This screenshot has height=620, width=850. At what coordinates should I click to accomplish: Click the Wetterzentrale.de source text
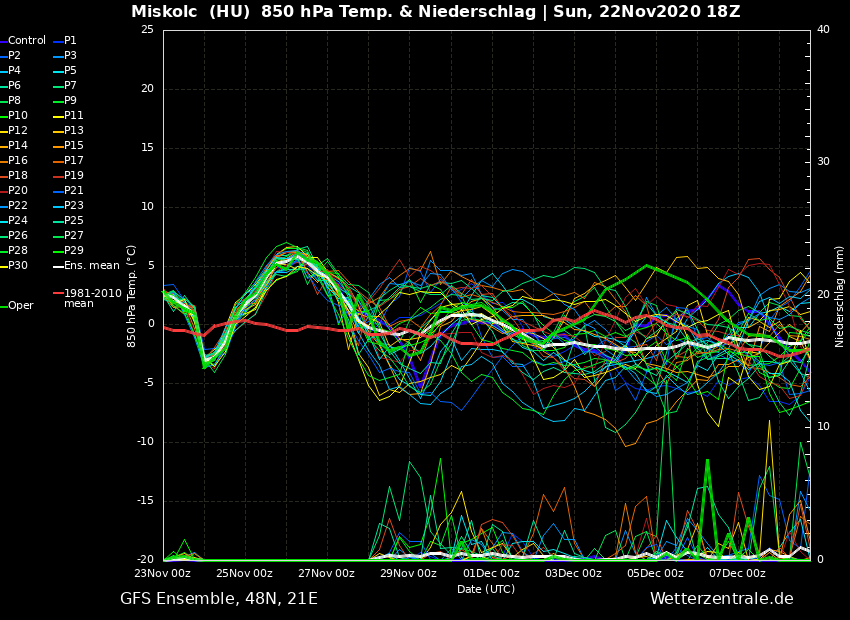point(721,599)
